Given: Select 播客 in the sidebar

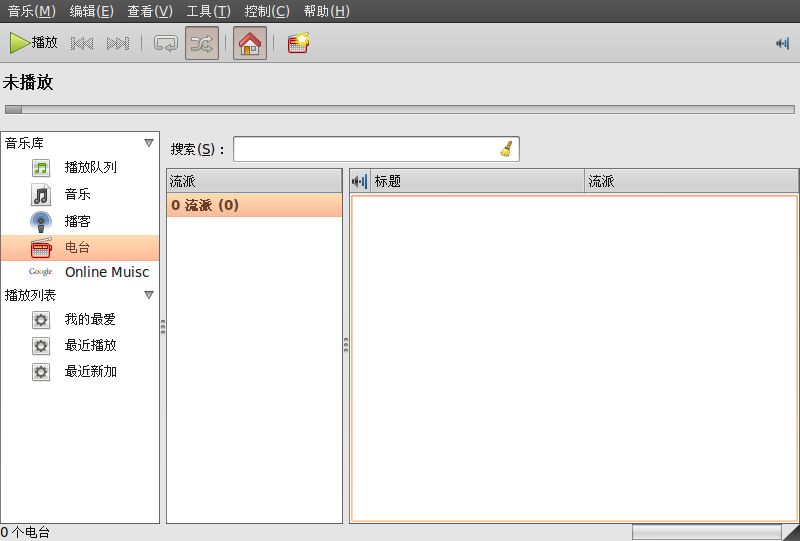Looking at the screenshot, I should pyautogui.click(x=80, y=222).
